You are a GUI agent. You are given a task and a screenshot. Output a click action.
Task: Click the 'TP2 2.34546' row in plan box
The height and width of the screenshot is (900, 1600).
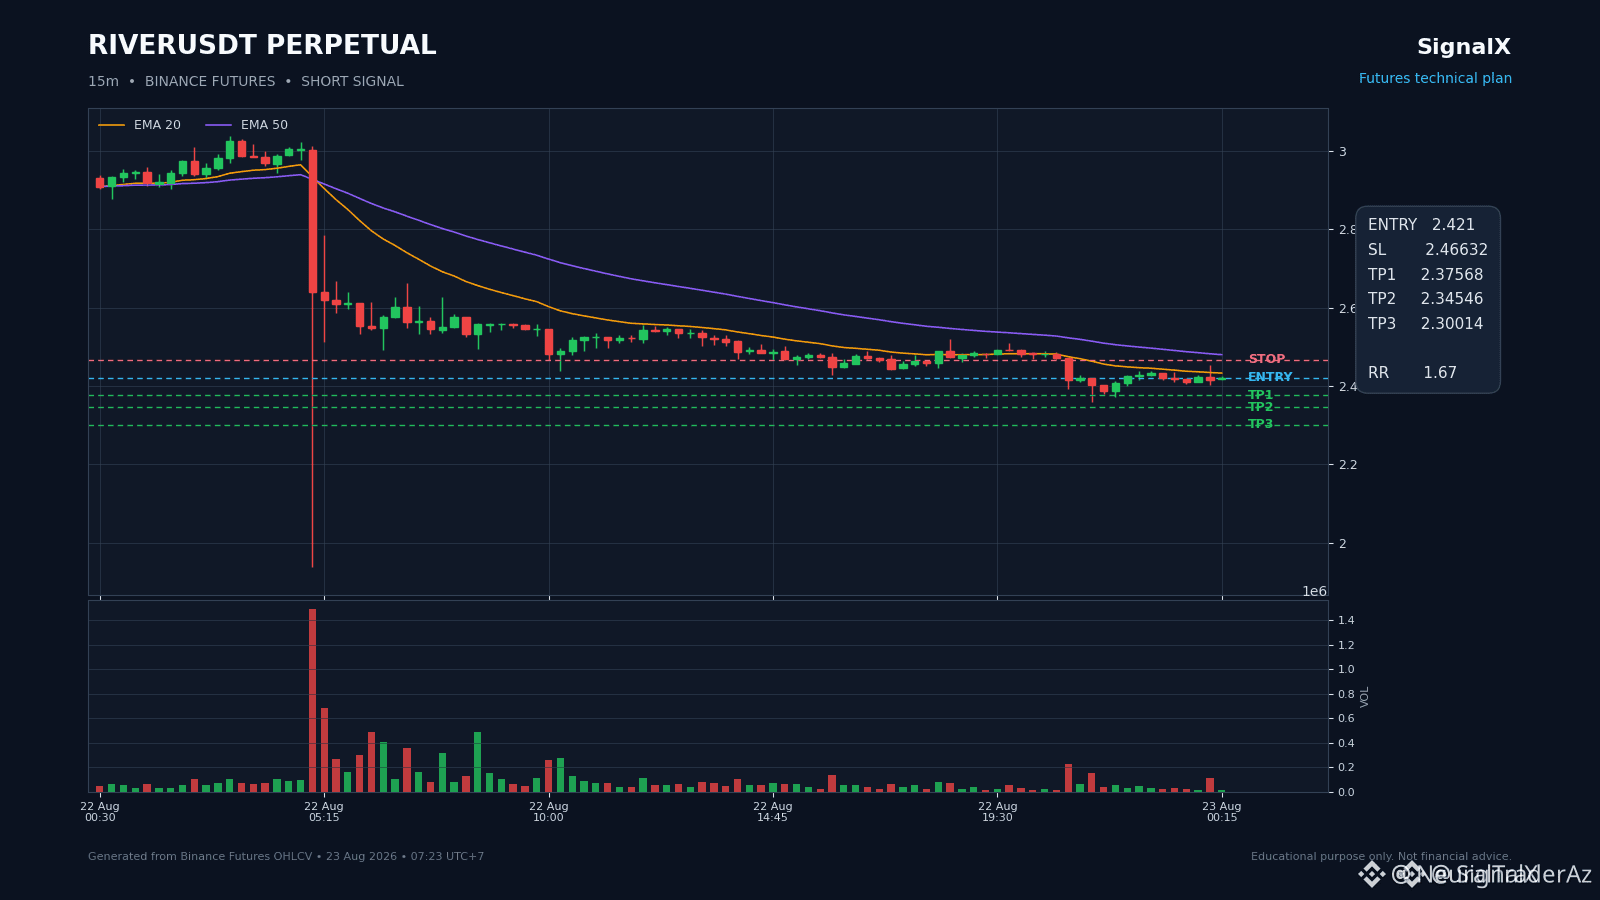pyautogui.click(x=1426, y=299)
